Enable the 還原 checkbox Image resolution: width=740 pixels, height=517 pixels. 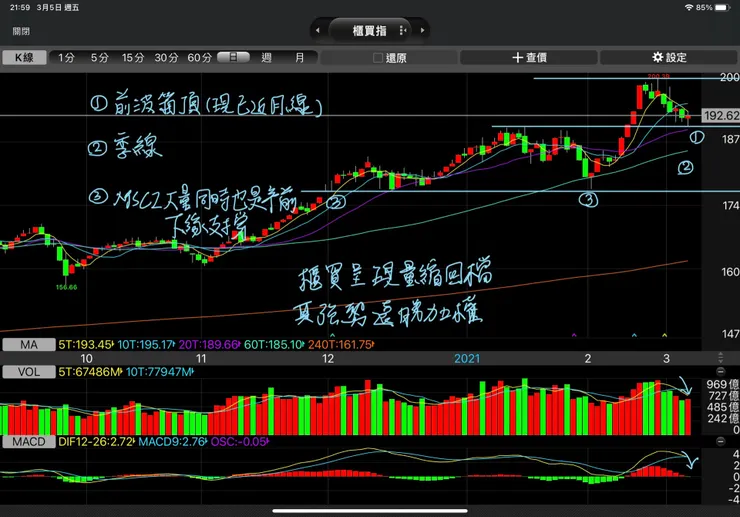point(378,58)
